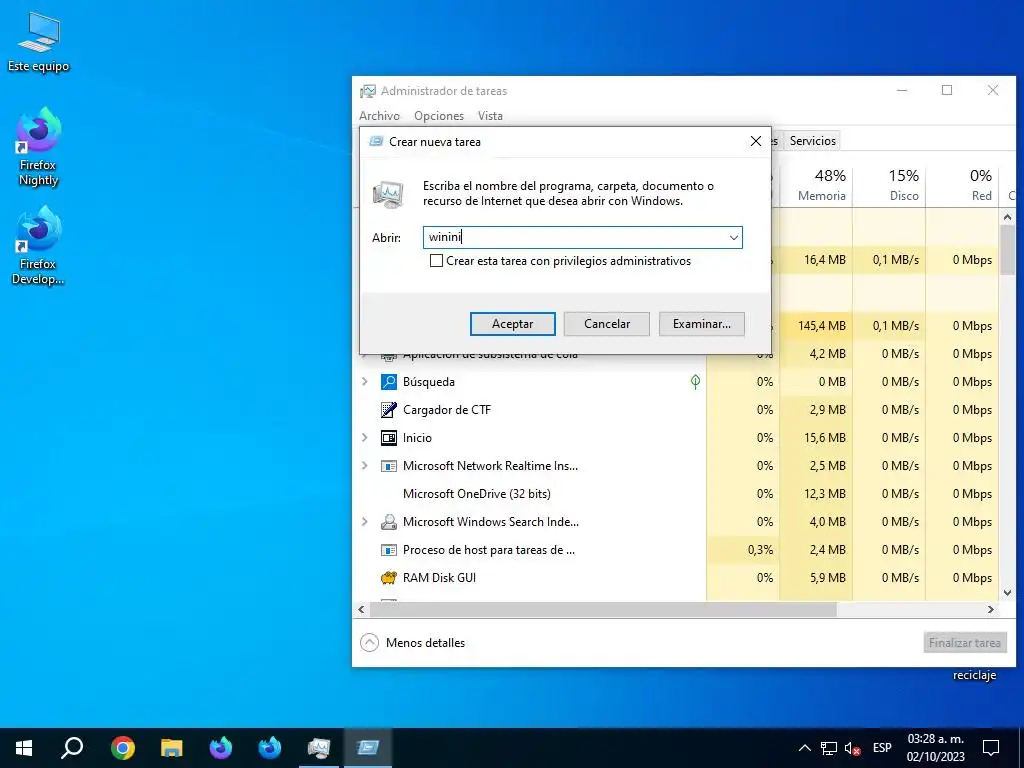Select the RAM Disk GUI row name
Viewport: 1024px width, 768px height.
(x=439, y=578)
